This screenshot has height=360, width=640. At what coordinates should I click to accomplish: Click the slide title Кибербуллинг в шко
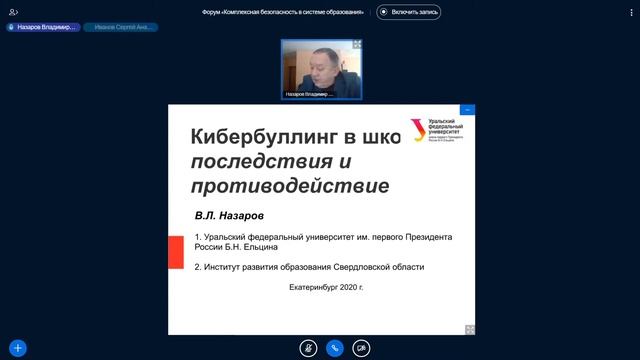tap(296, 136)
